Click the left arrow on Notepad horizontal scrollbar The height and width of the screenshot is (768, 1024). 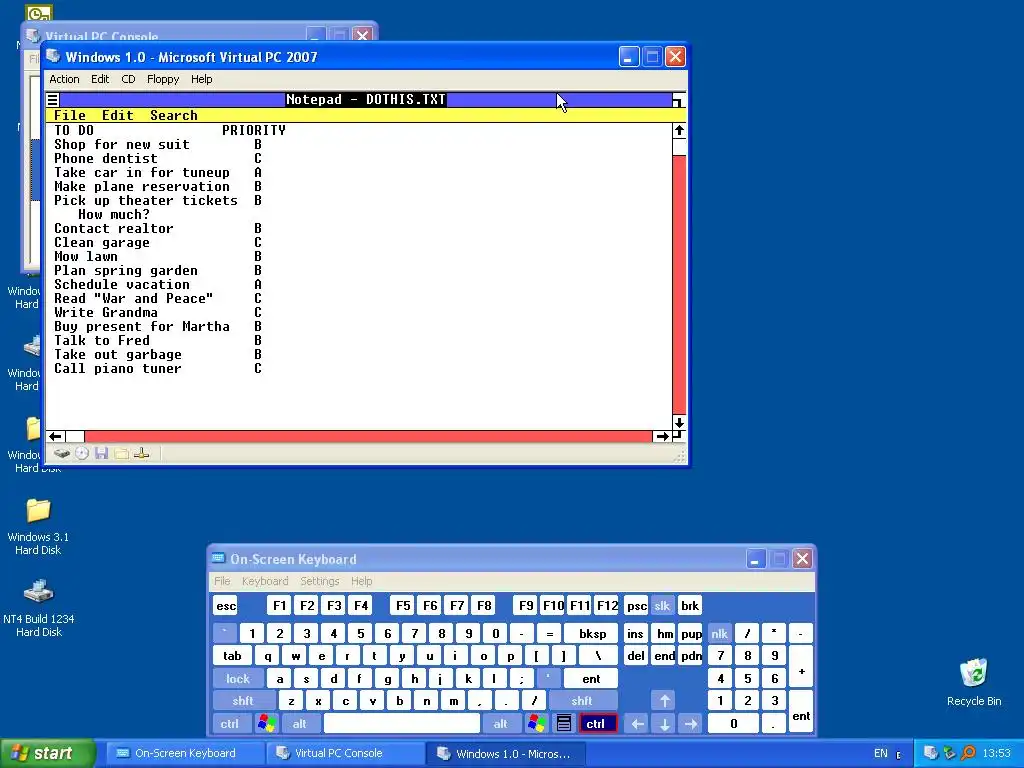pos(56,436)
